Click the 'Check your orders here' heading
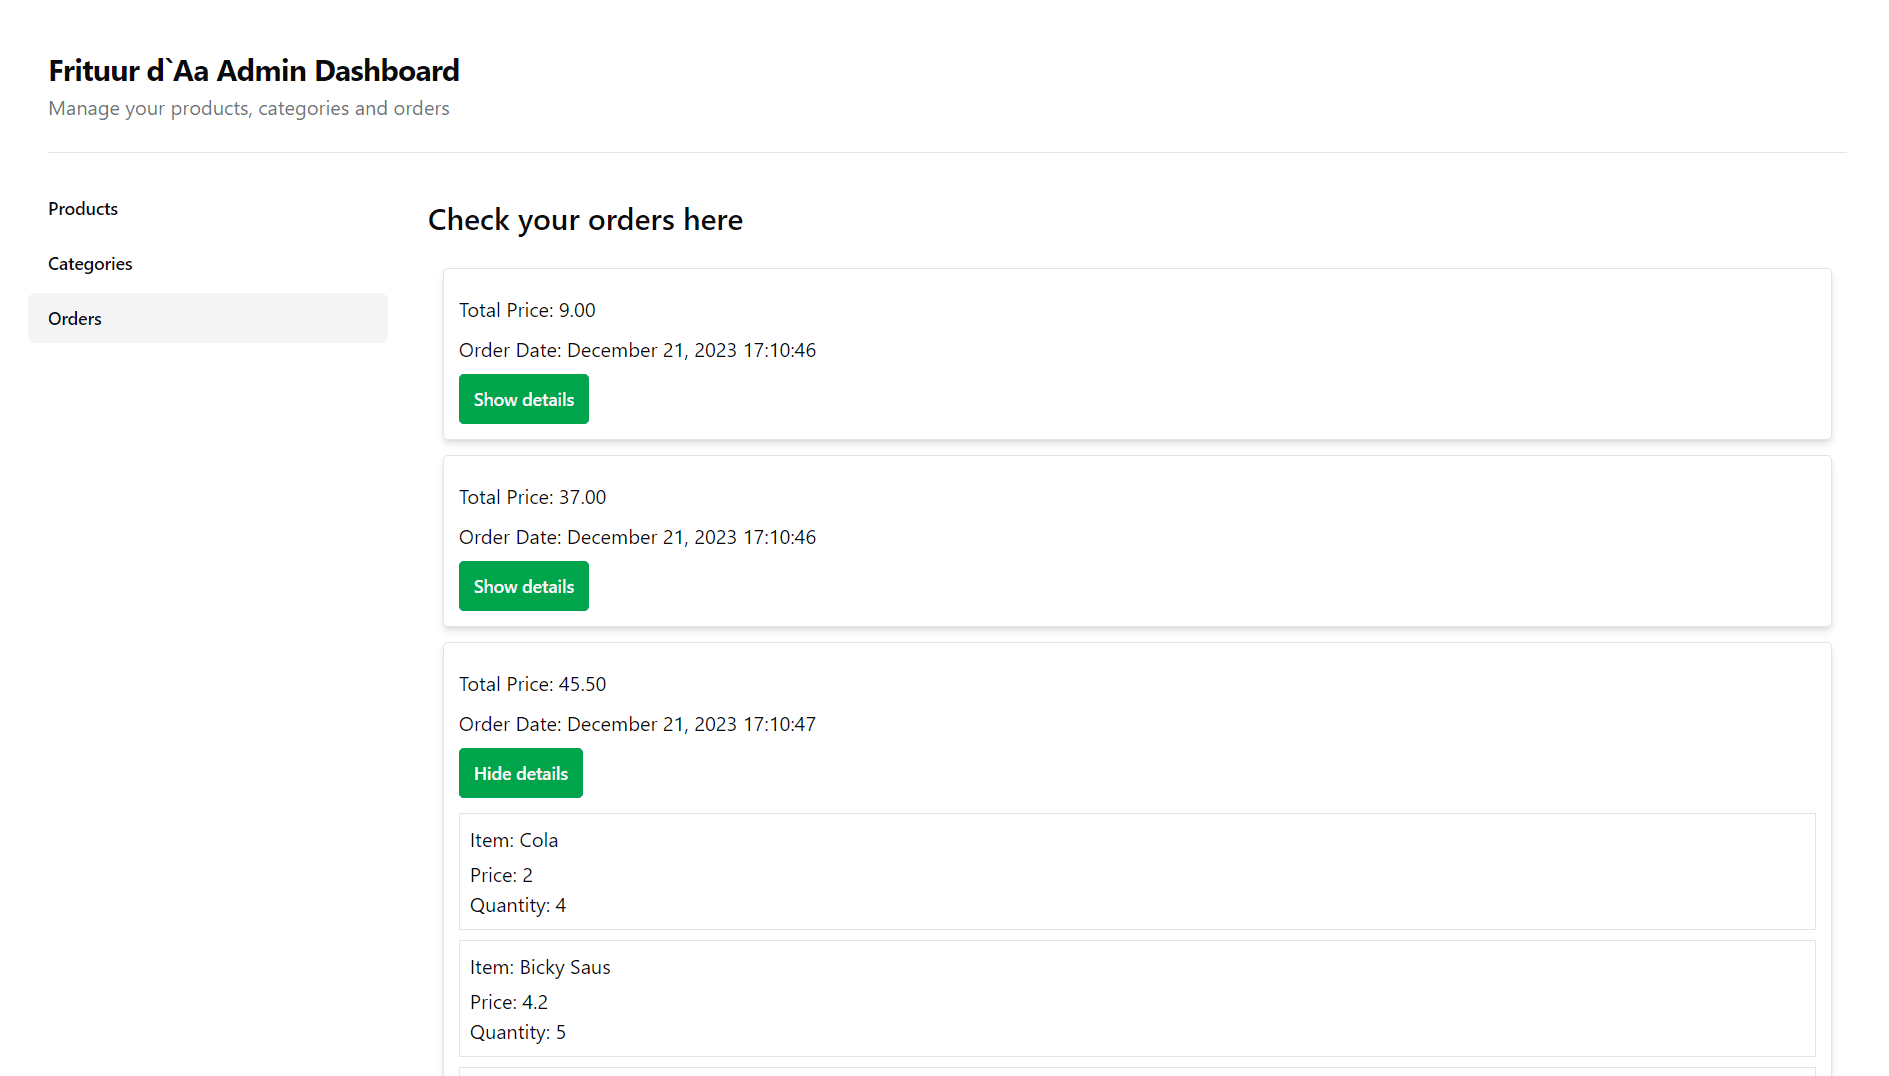 coord(585,220)
